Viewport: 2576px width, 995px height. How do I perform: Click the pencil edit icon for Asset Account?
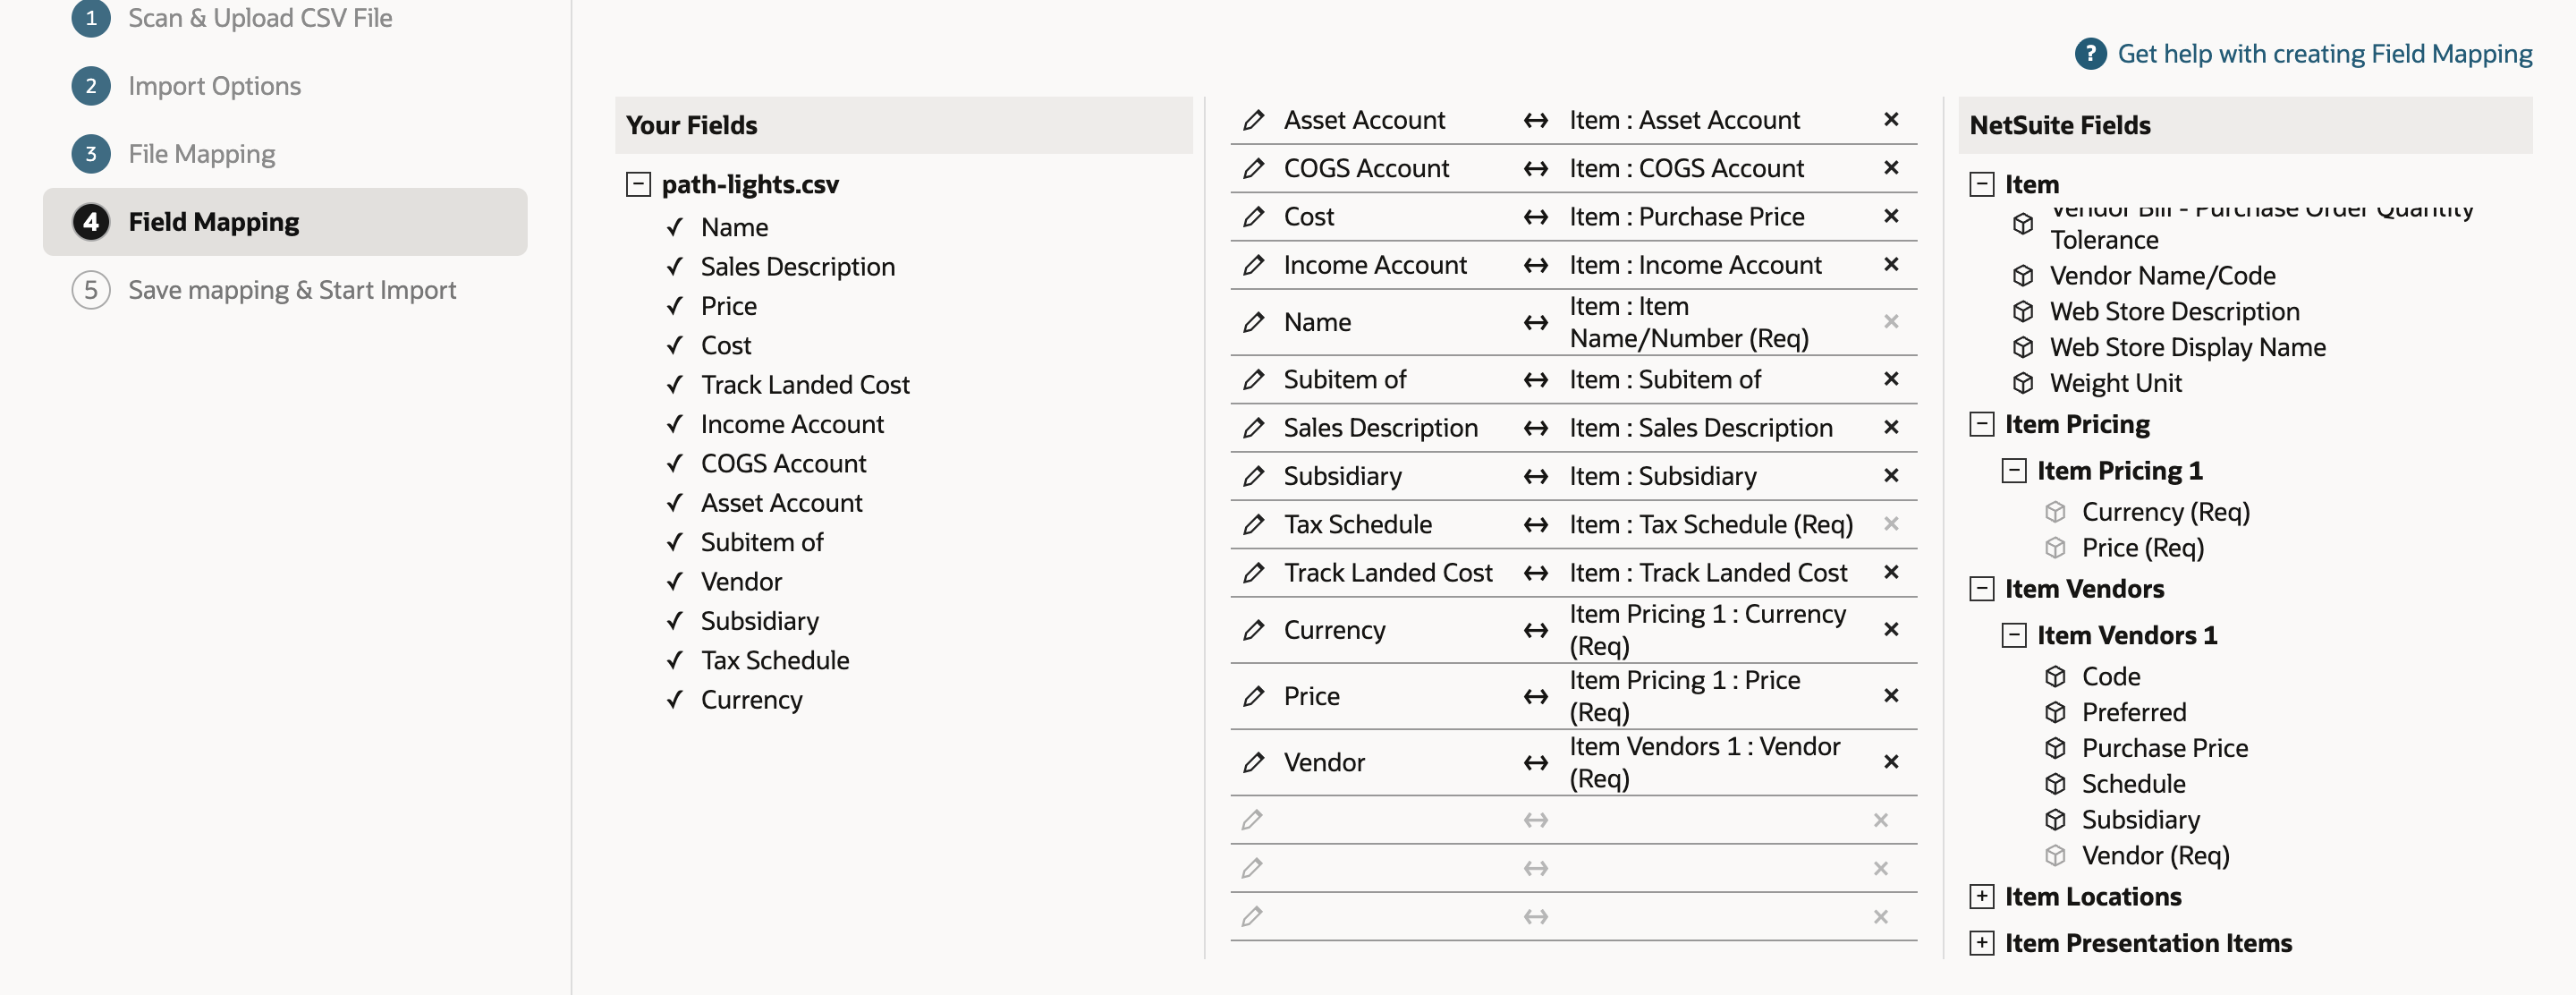click(1253, 120)
